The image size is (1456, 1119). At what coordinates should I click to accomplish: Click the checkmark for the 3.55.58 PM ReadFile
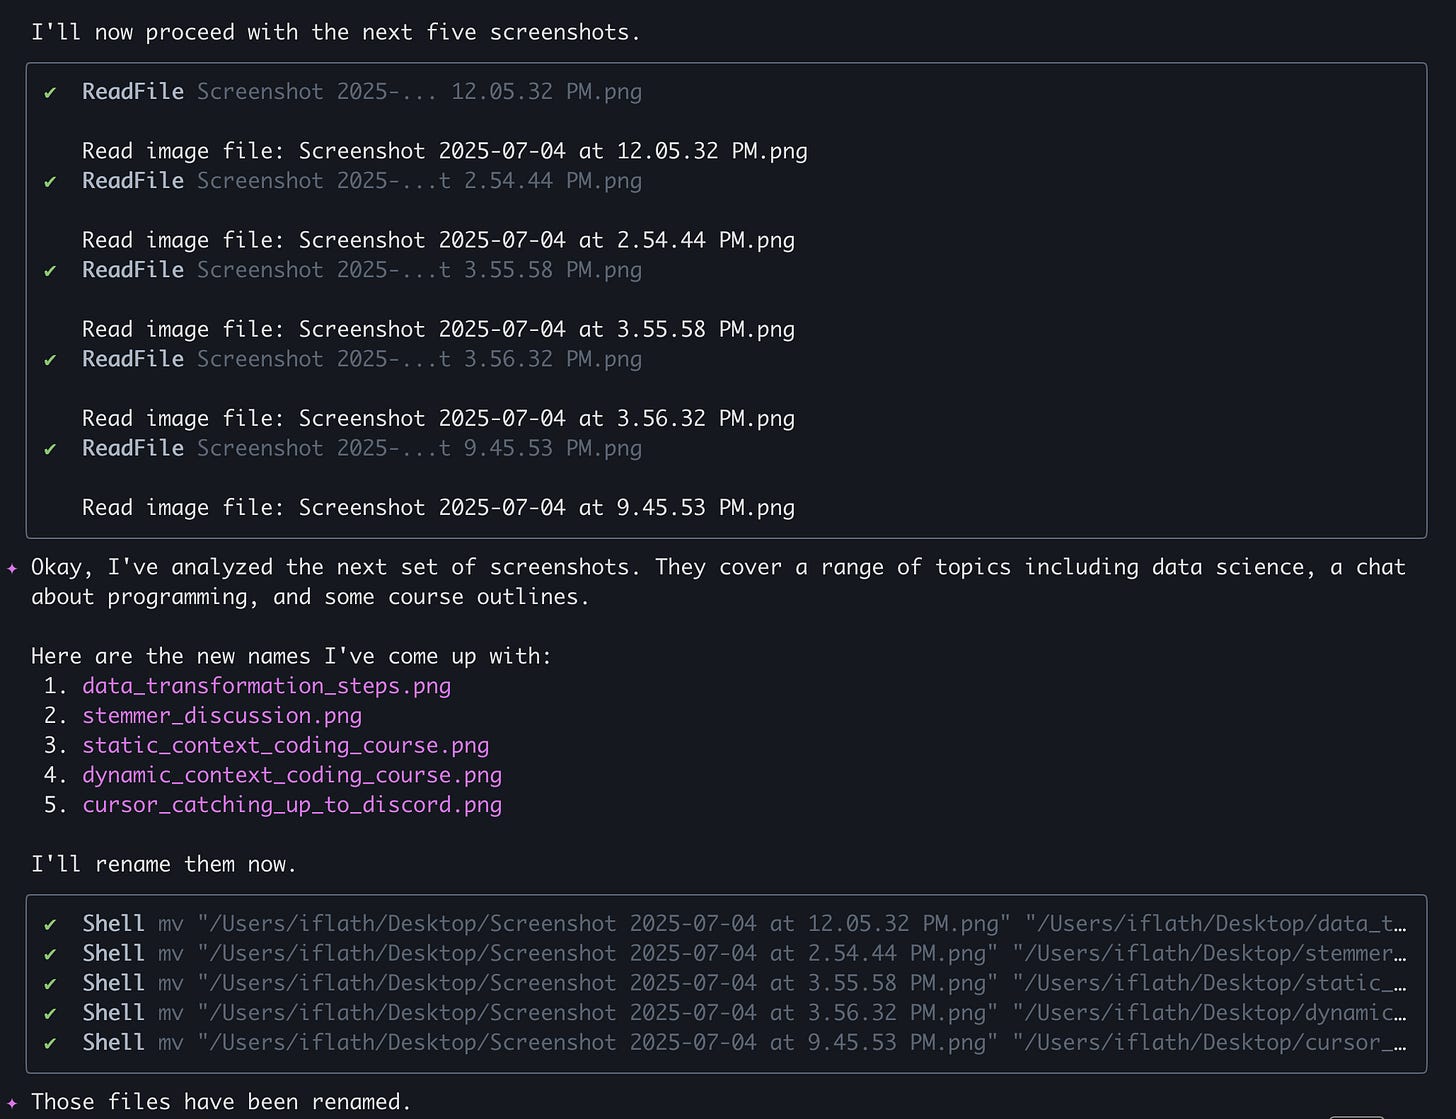[50, 270]
